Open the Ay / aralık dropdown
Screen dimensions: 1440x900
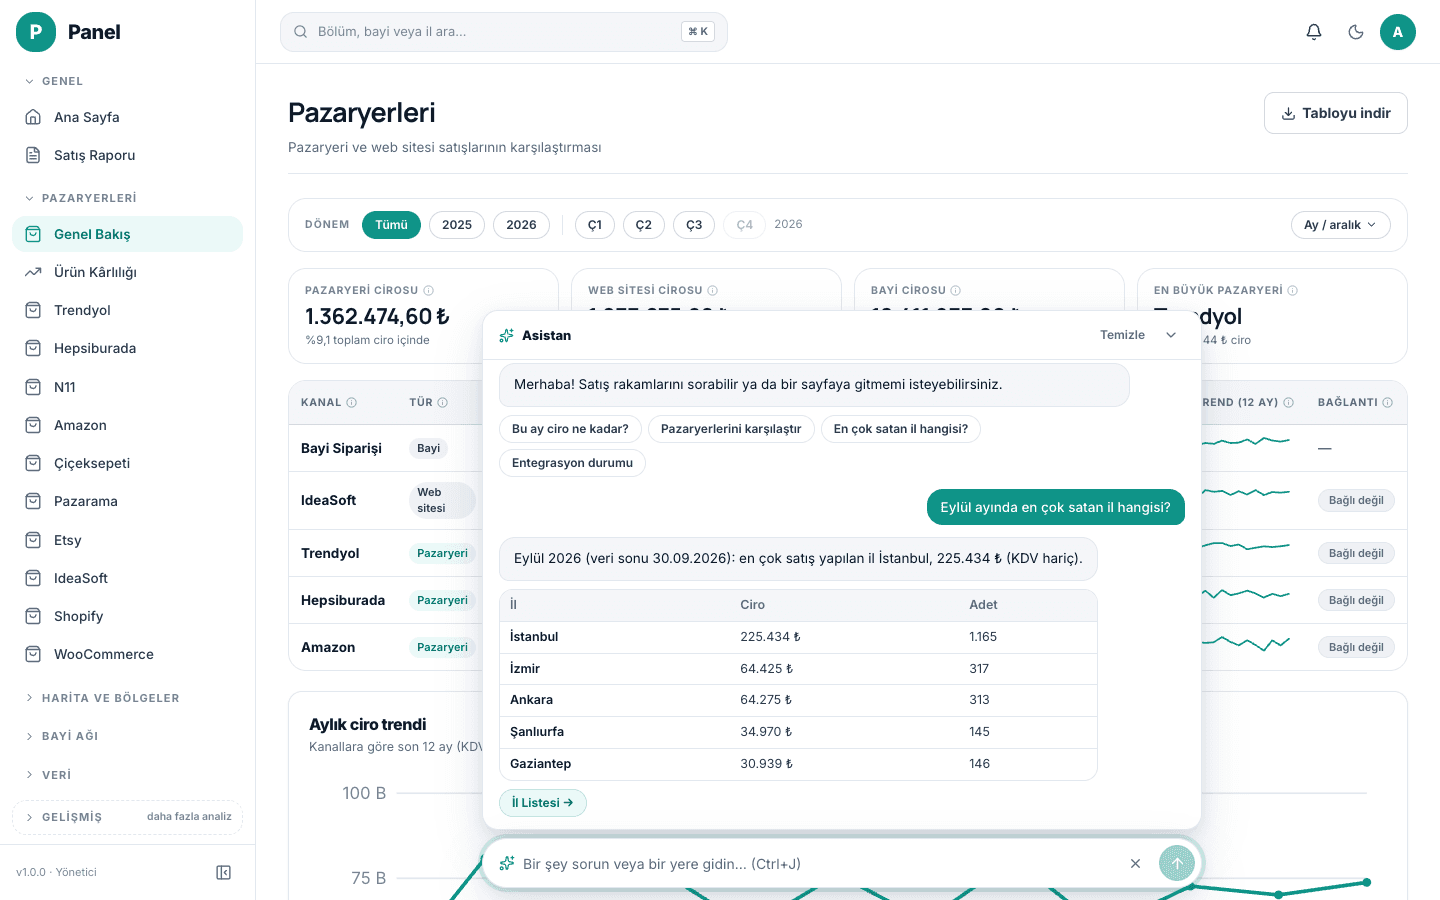tap(1340, 225)
